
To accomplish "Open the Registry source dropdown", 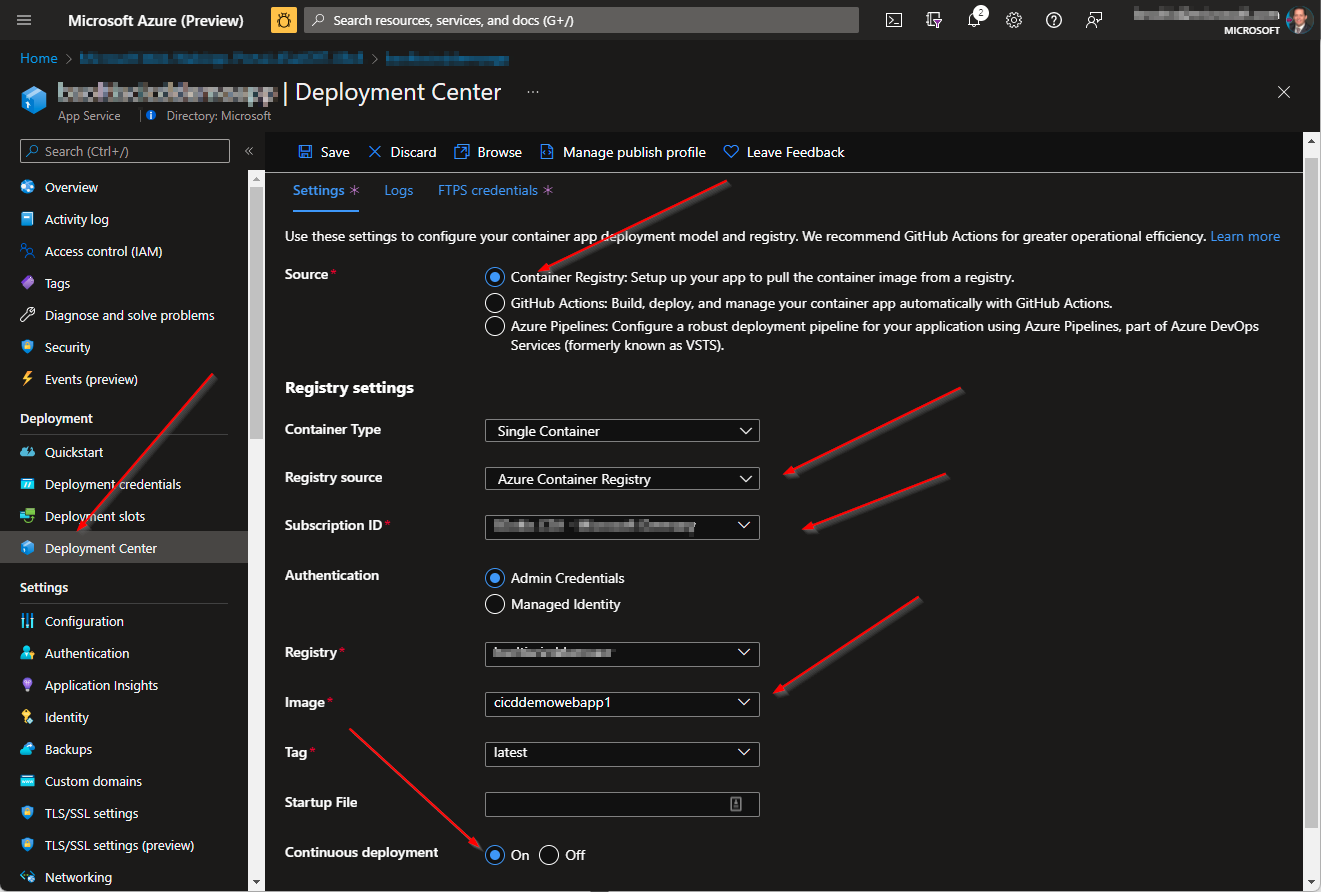I will (x=621, y=479).
